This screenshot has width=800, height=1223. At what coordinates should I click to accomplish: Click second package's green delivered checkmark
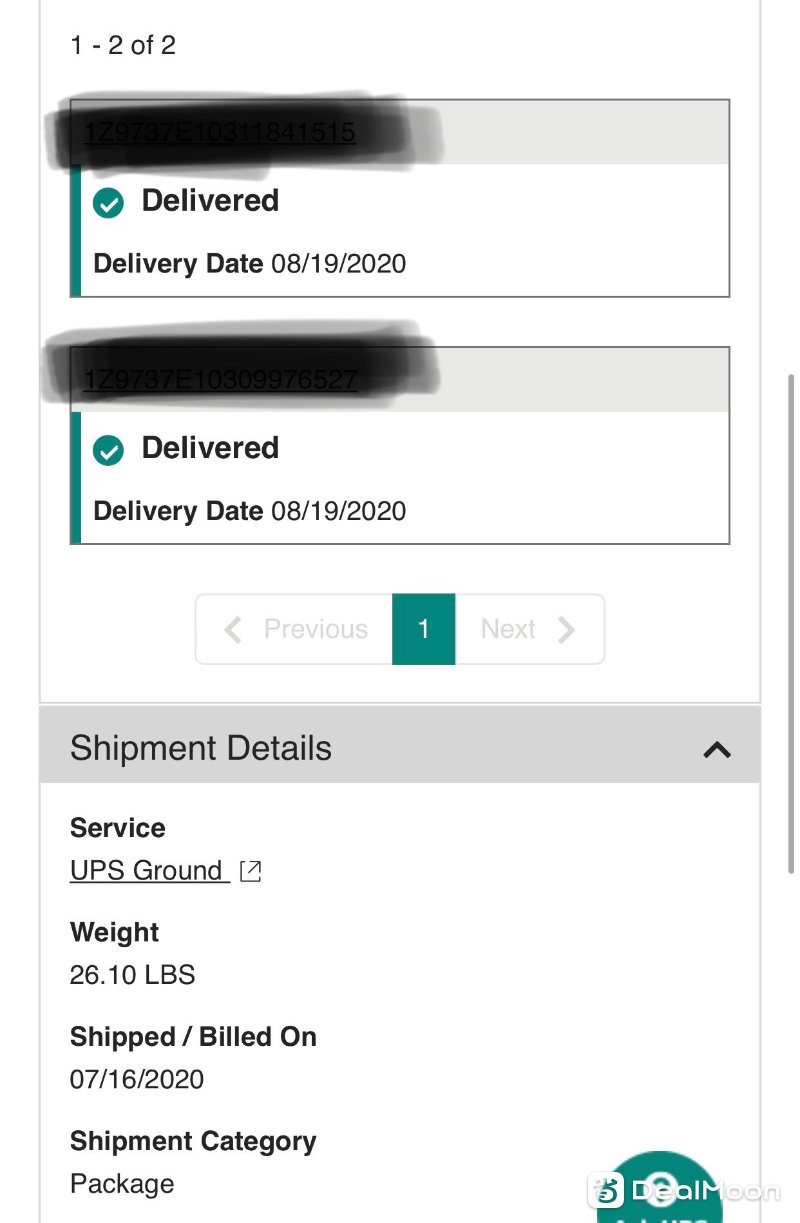point(108,451)
